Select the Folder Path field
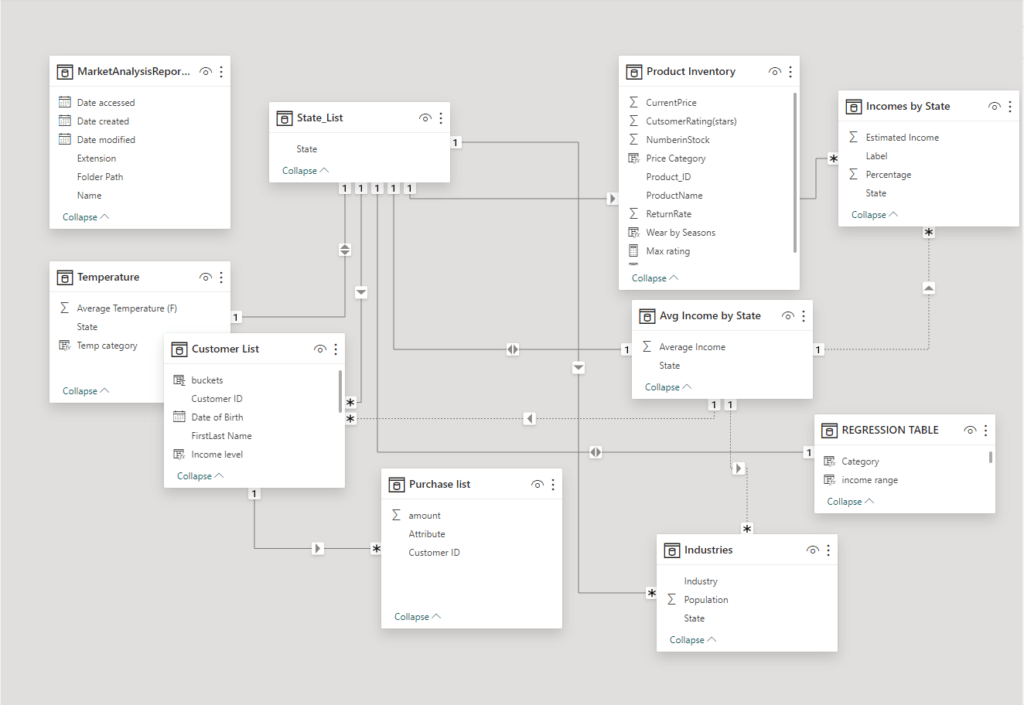 coord(100,177)
